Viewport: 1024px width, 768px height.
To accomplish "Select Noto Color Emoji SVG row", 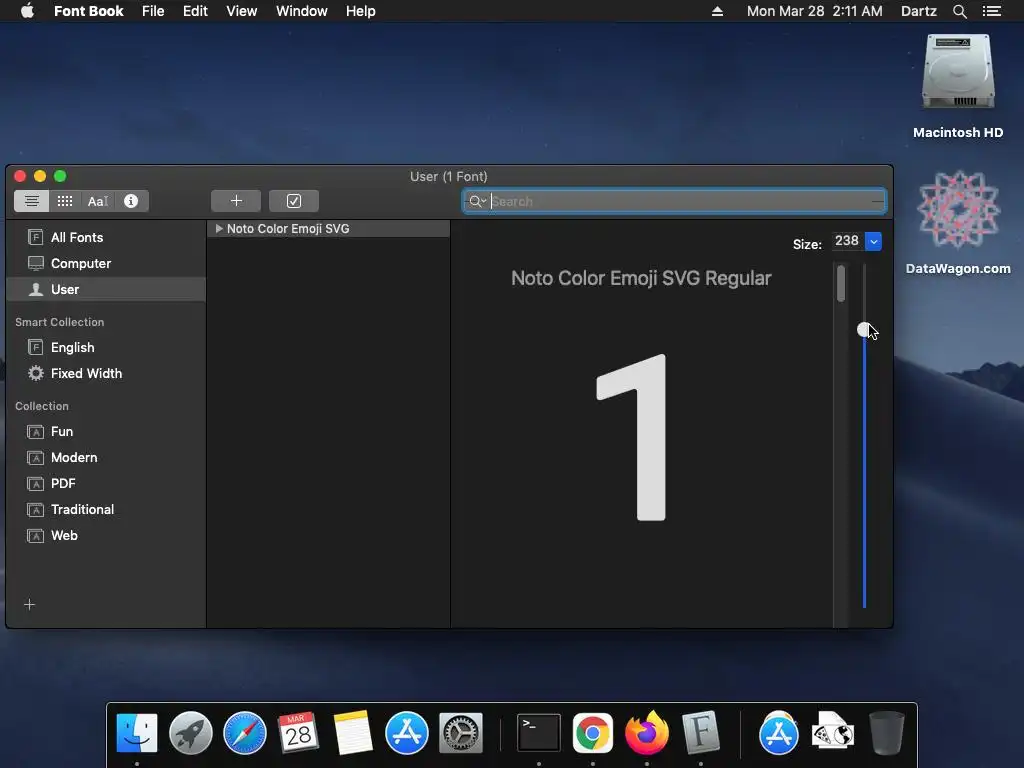I will (x=328, y=229).
